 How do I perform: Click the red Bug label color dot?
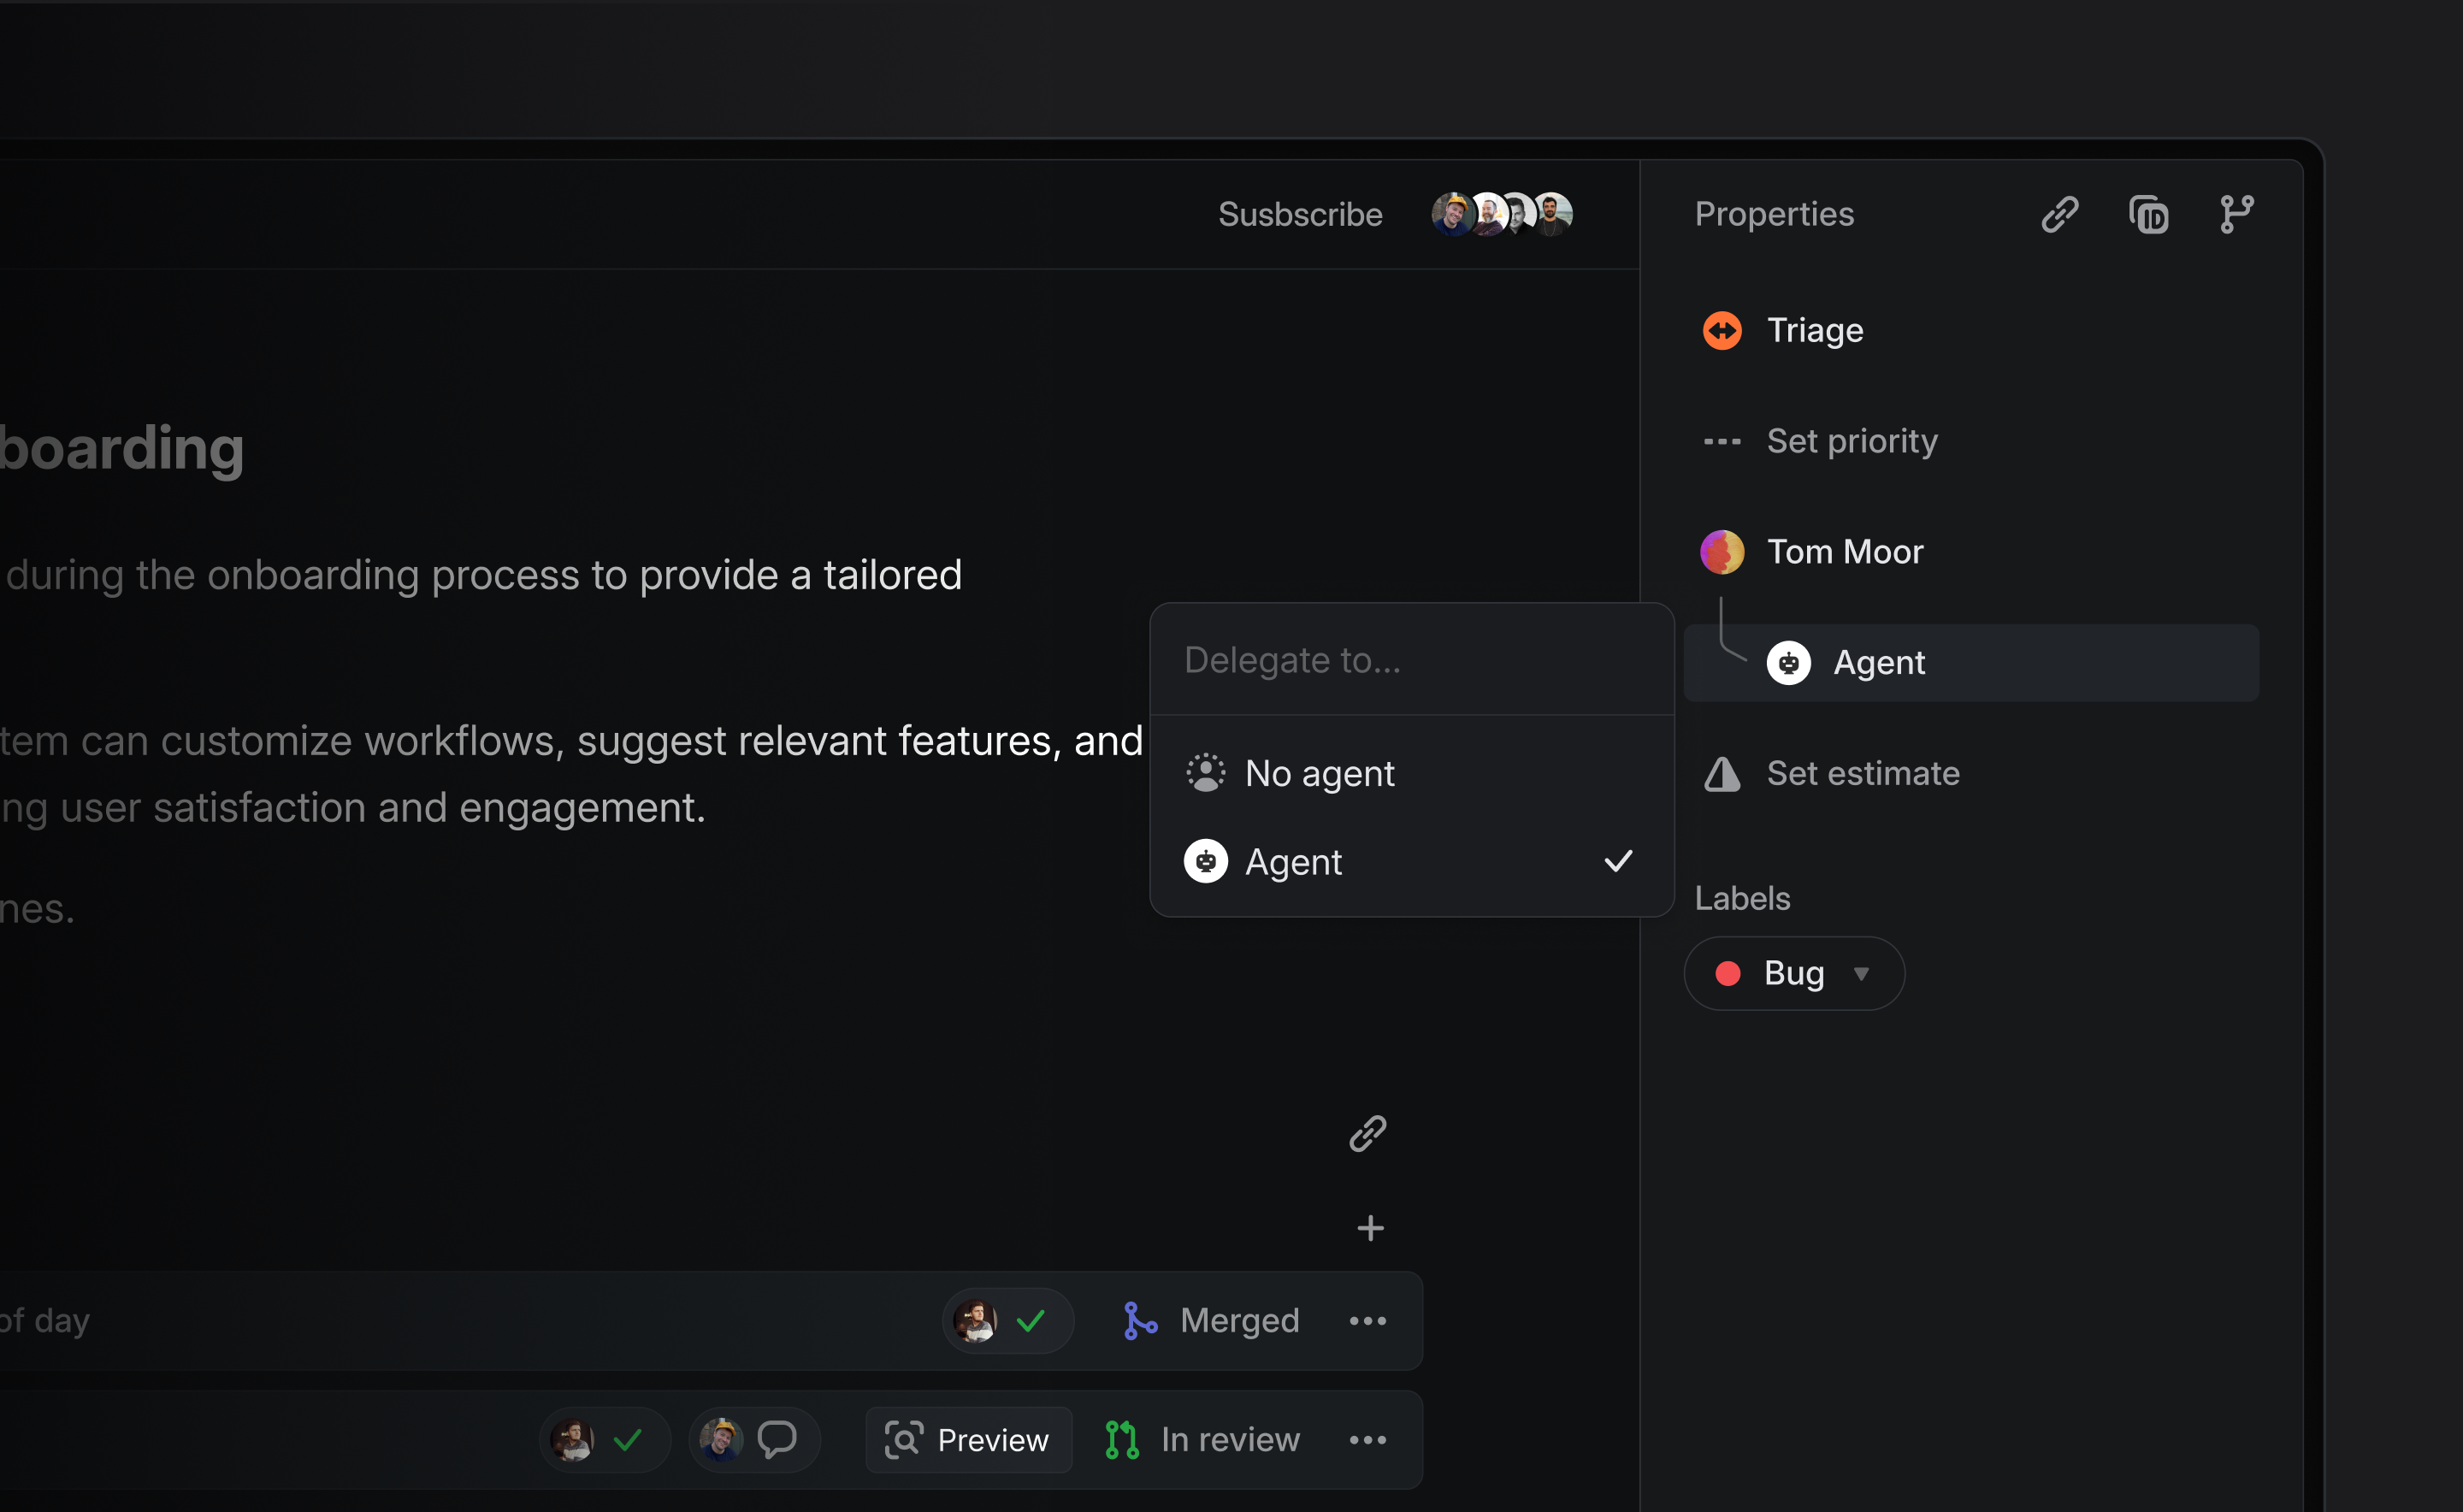[x=1727, y=974]
